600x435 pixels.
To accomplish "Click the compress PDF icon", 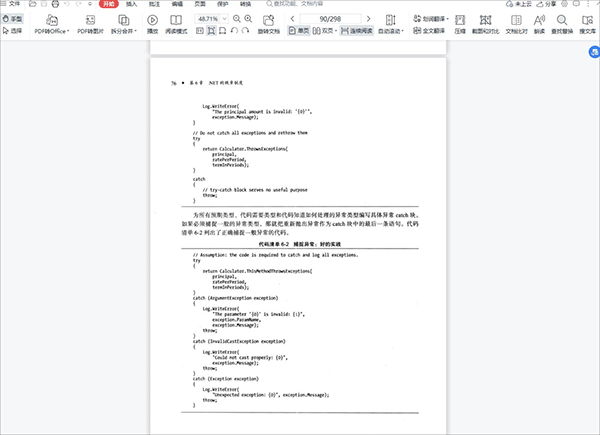I will (460, 20).
